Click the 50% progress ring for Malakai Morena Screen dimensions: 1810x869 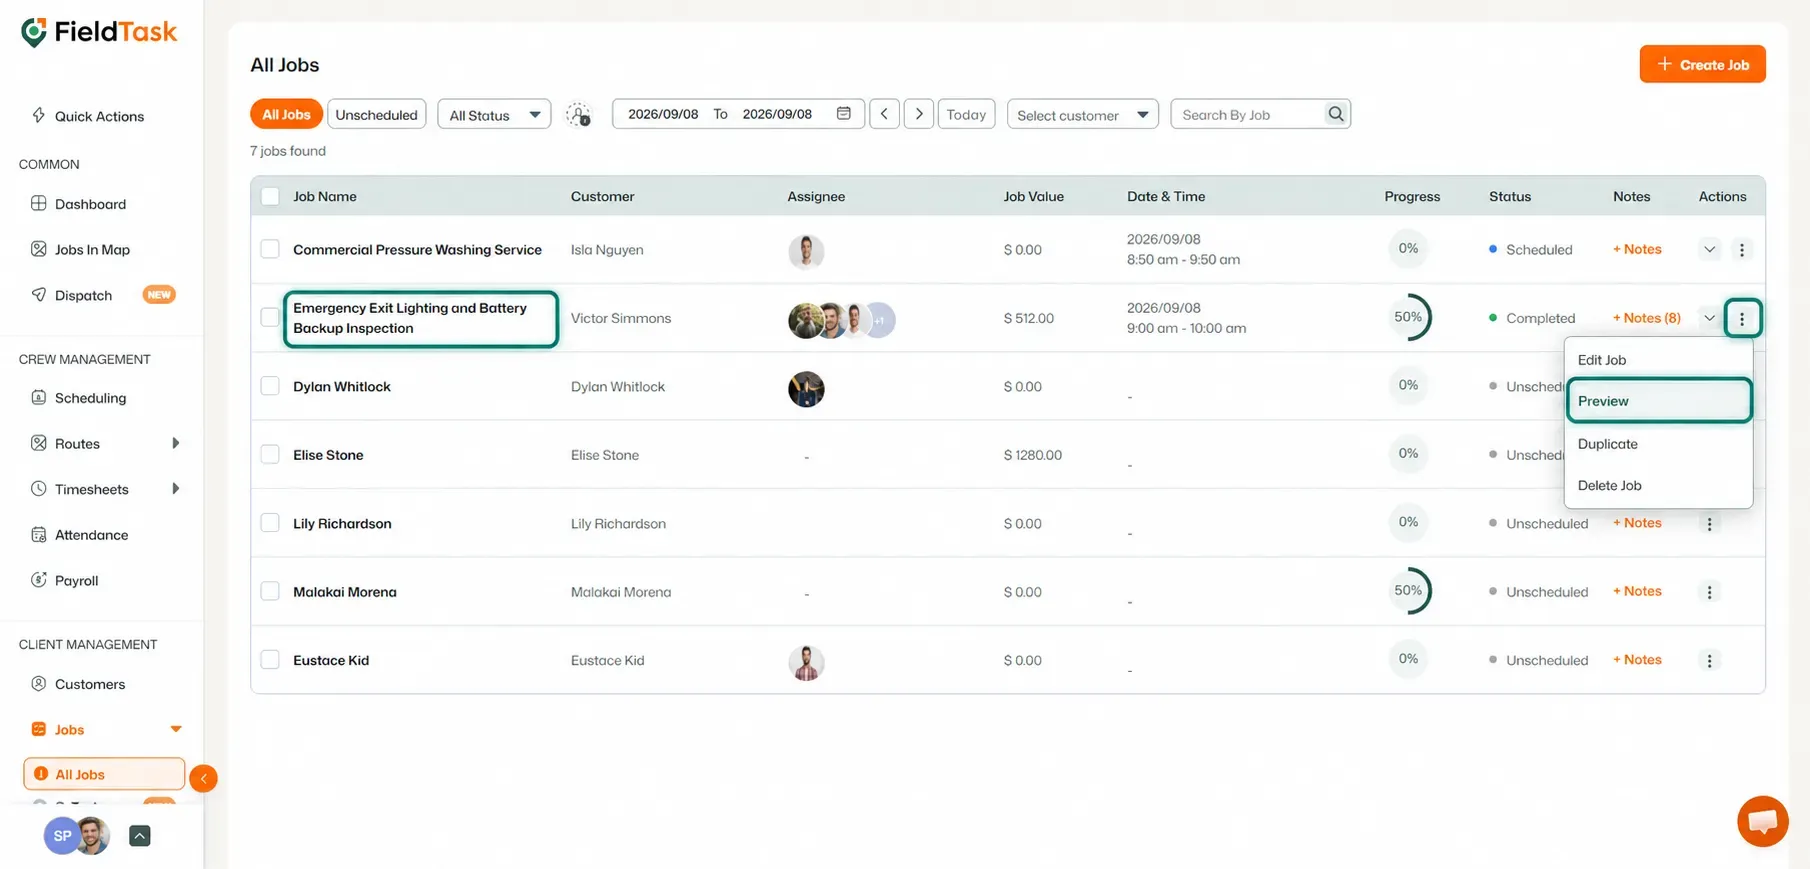(1408, 591)
